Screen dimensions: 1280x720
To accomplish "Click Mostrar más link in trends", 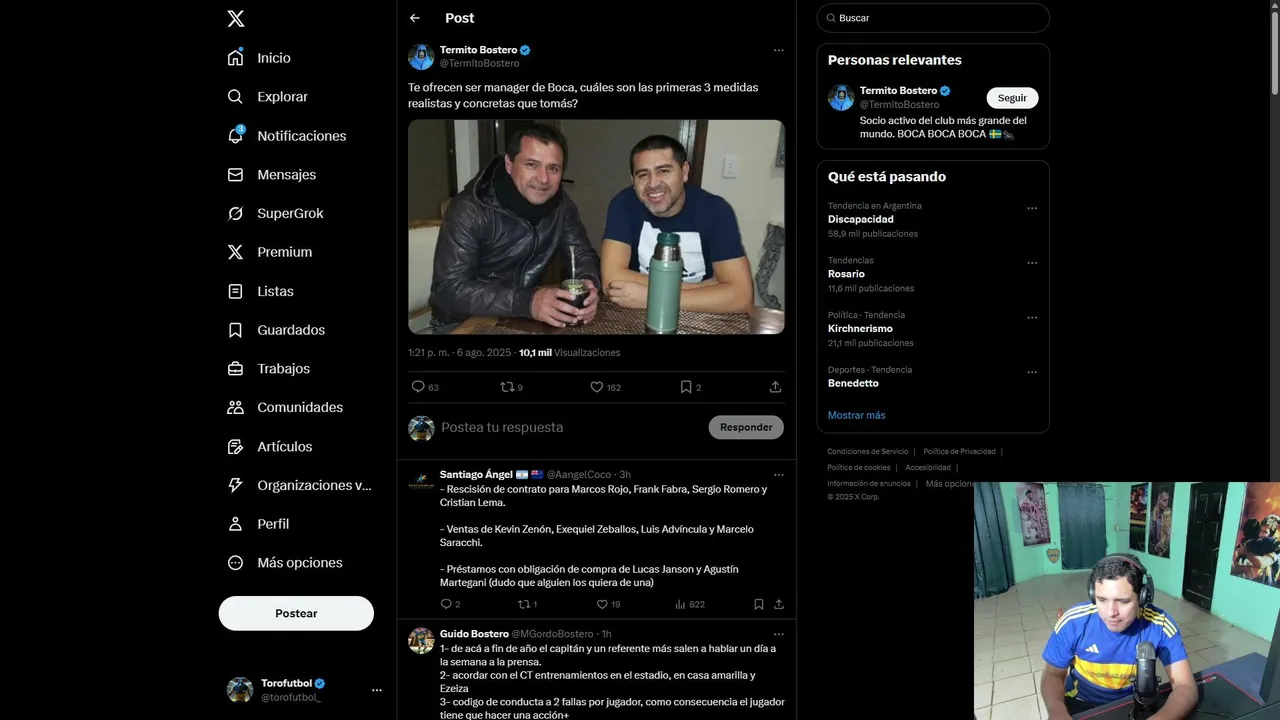I will click(x=856, y=415).
